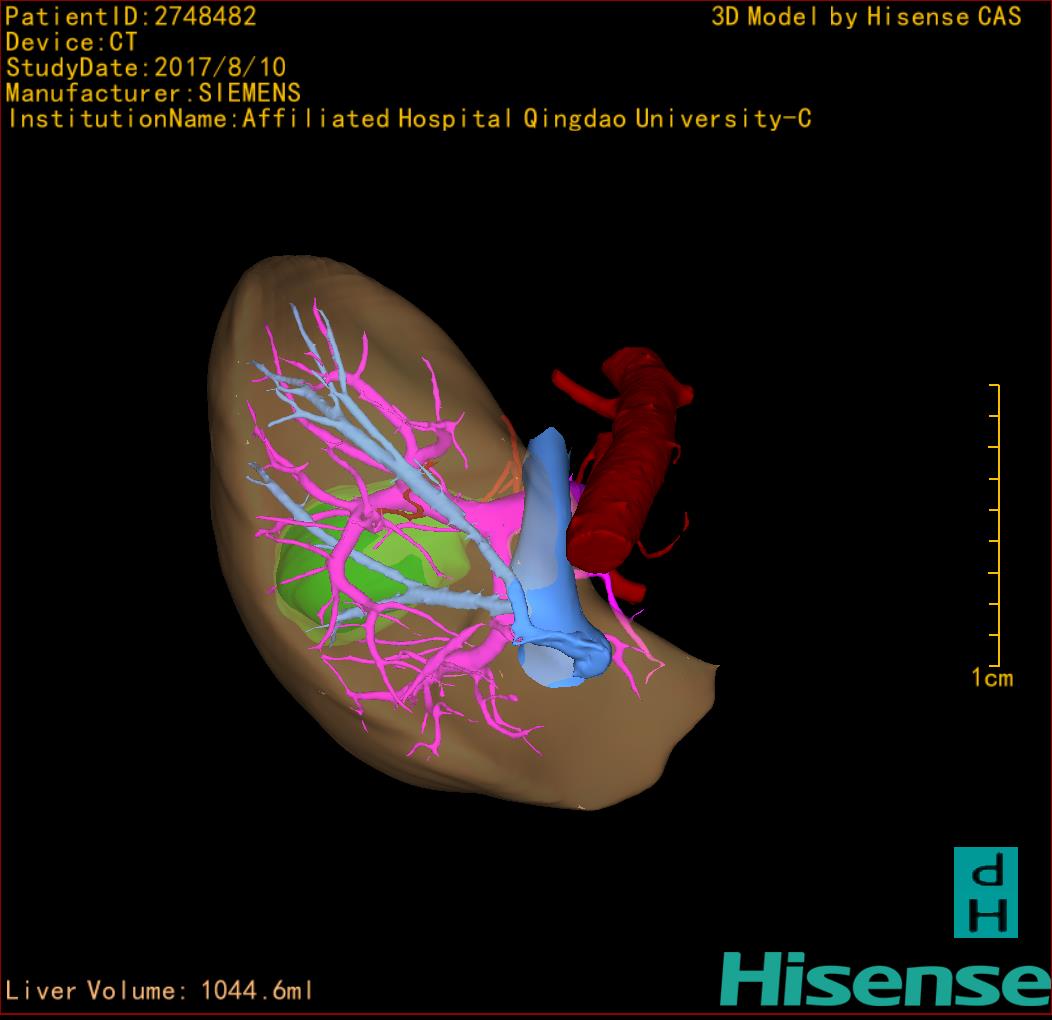Click the teal dH logo icon
The width and height of the screenshot is (1052, 1020).
(985, 892)
